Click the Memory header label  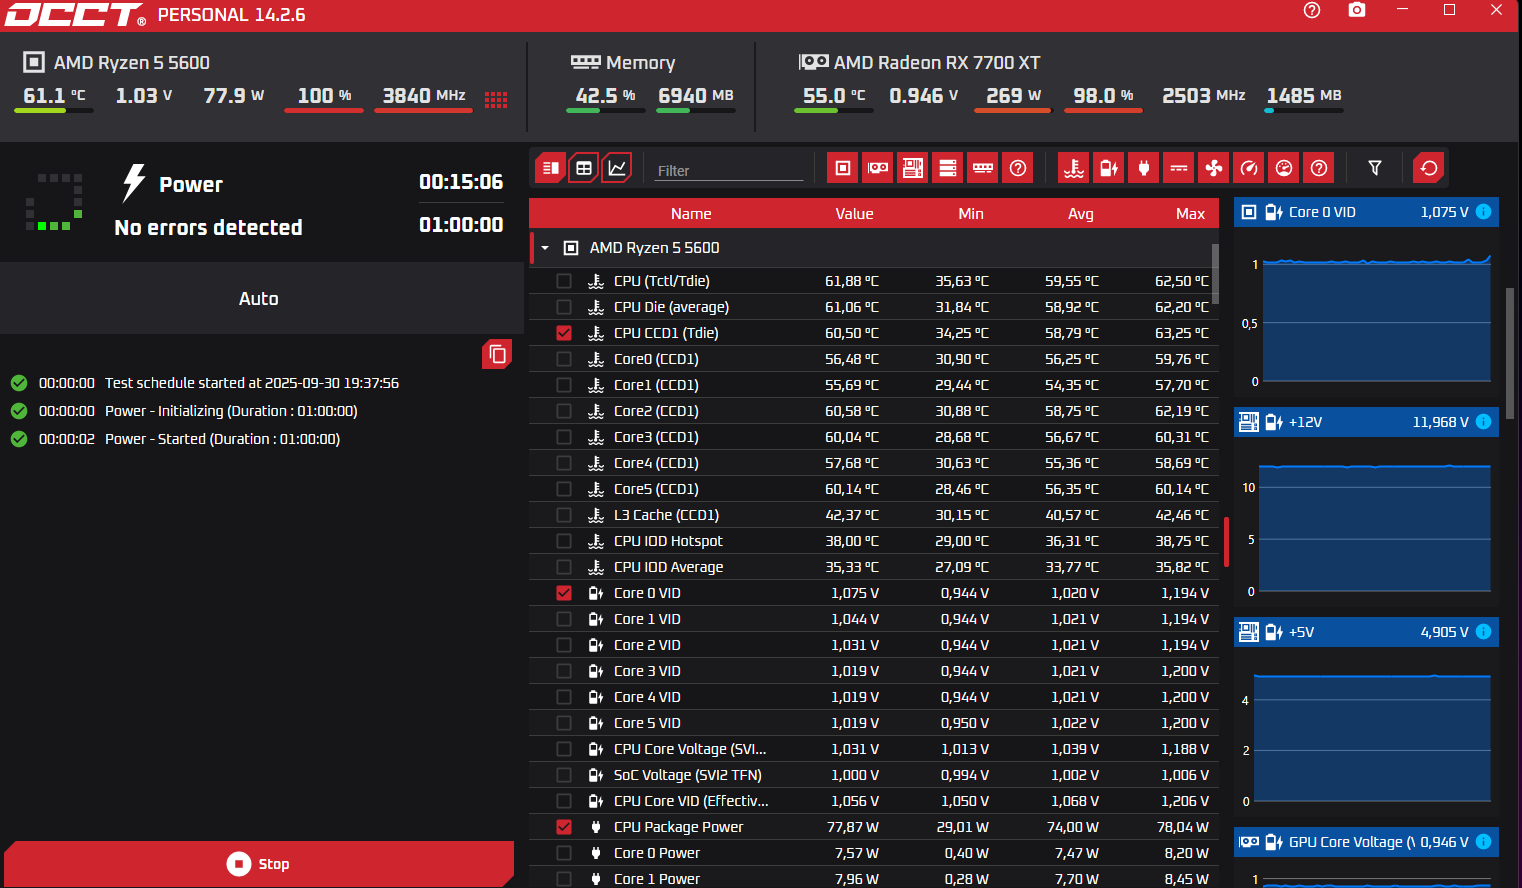pyautogui.click(x=640, y=63)
